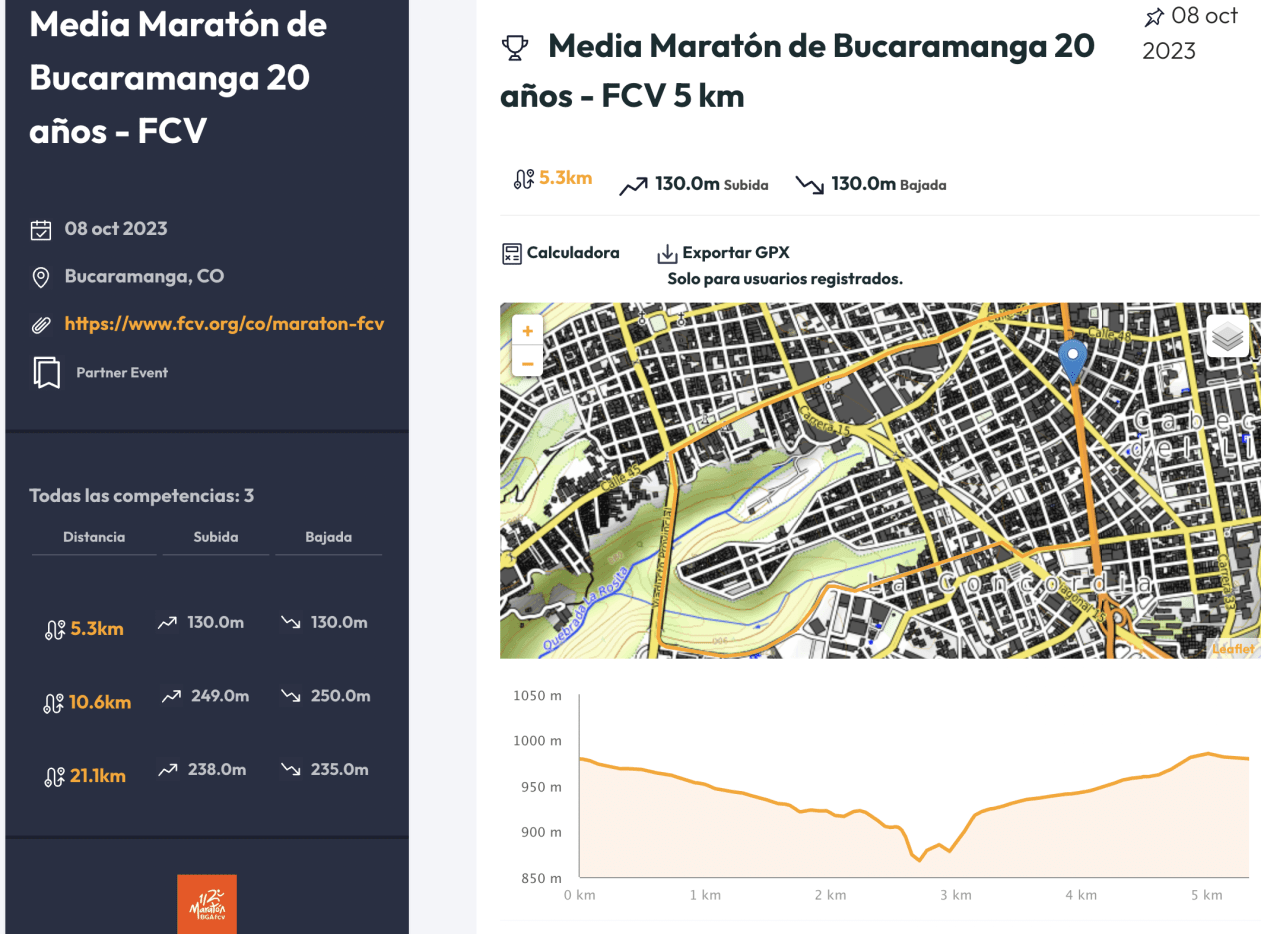Open the Leaflet attribution link
The height and width of the screenshot is (934, 1280).
[1232, 649]
